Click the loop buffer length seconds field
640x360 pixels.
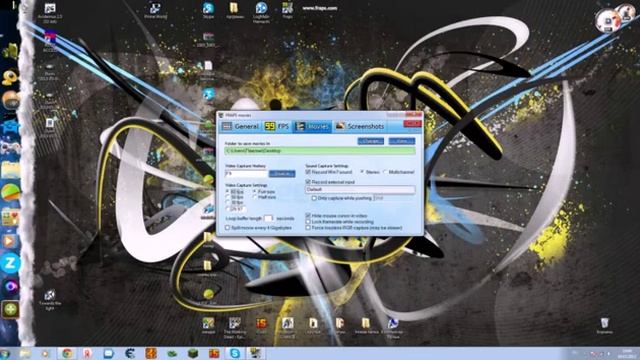(x=268, y=218)
